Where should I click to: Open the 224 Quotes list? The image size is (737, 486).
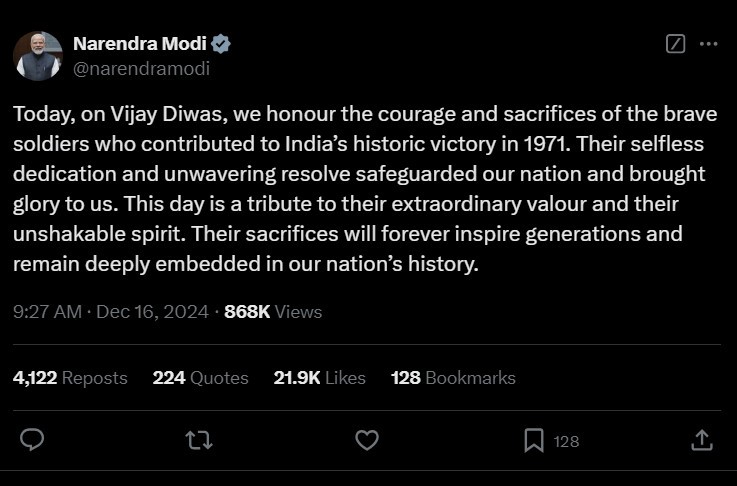pos(200,378)
